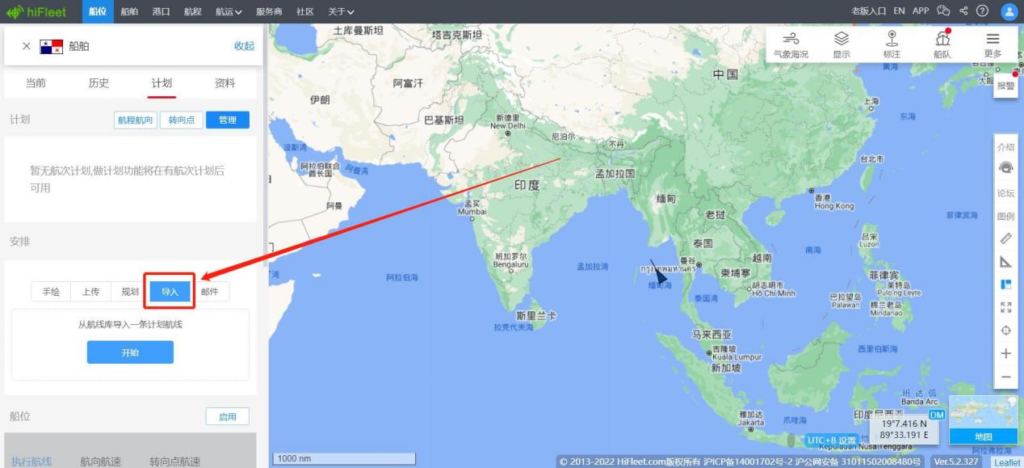Screen dimensions: 1024x468
Task: Select the 标注 marker tool
Action: point(891,44)
